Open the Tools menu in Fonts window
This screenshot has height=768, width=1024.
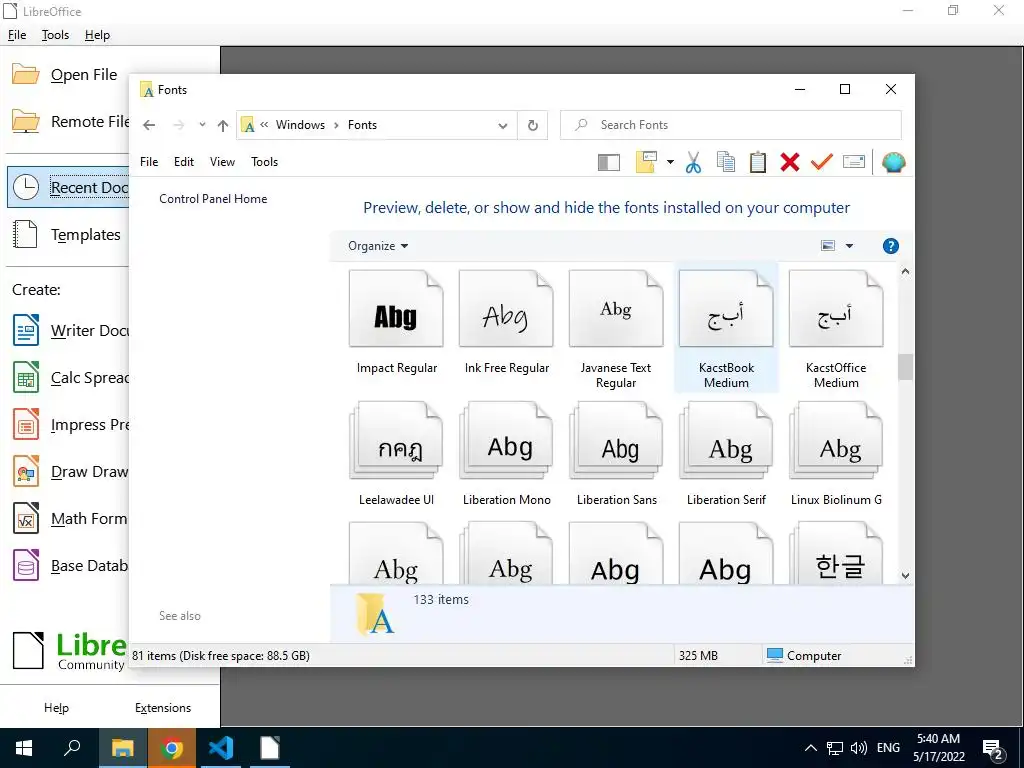pyautogui.click(x=264, y=161)
